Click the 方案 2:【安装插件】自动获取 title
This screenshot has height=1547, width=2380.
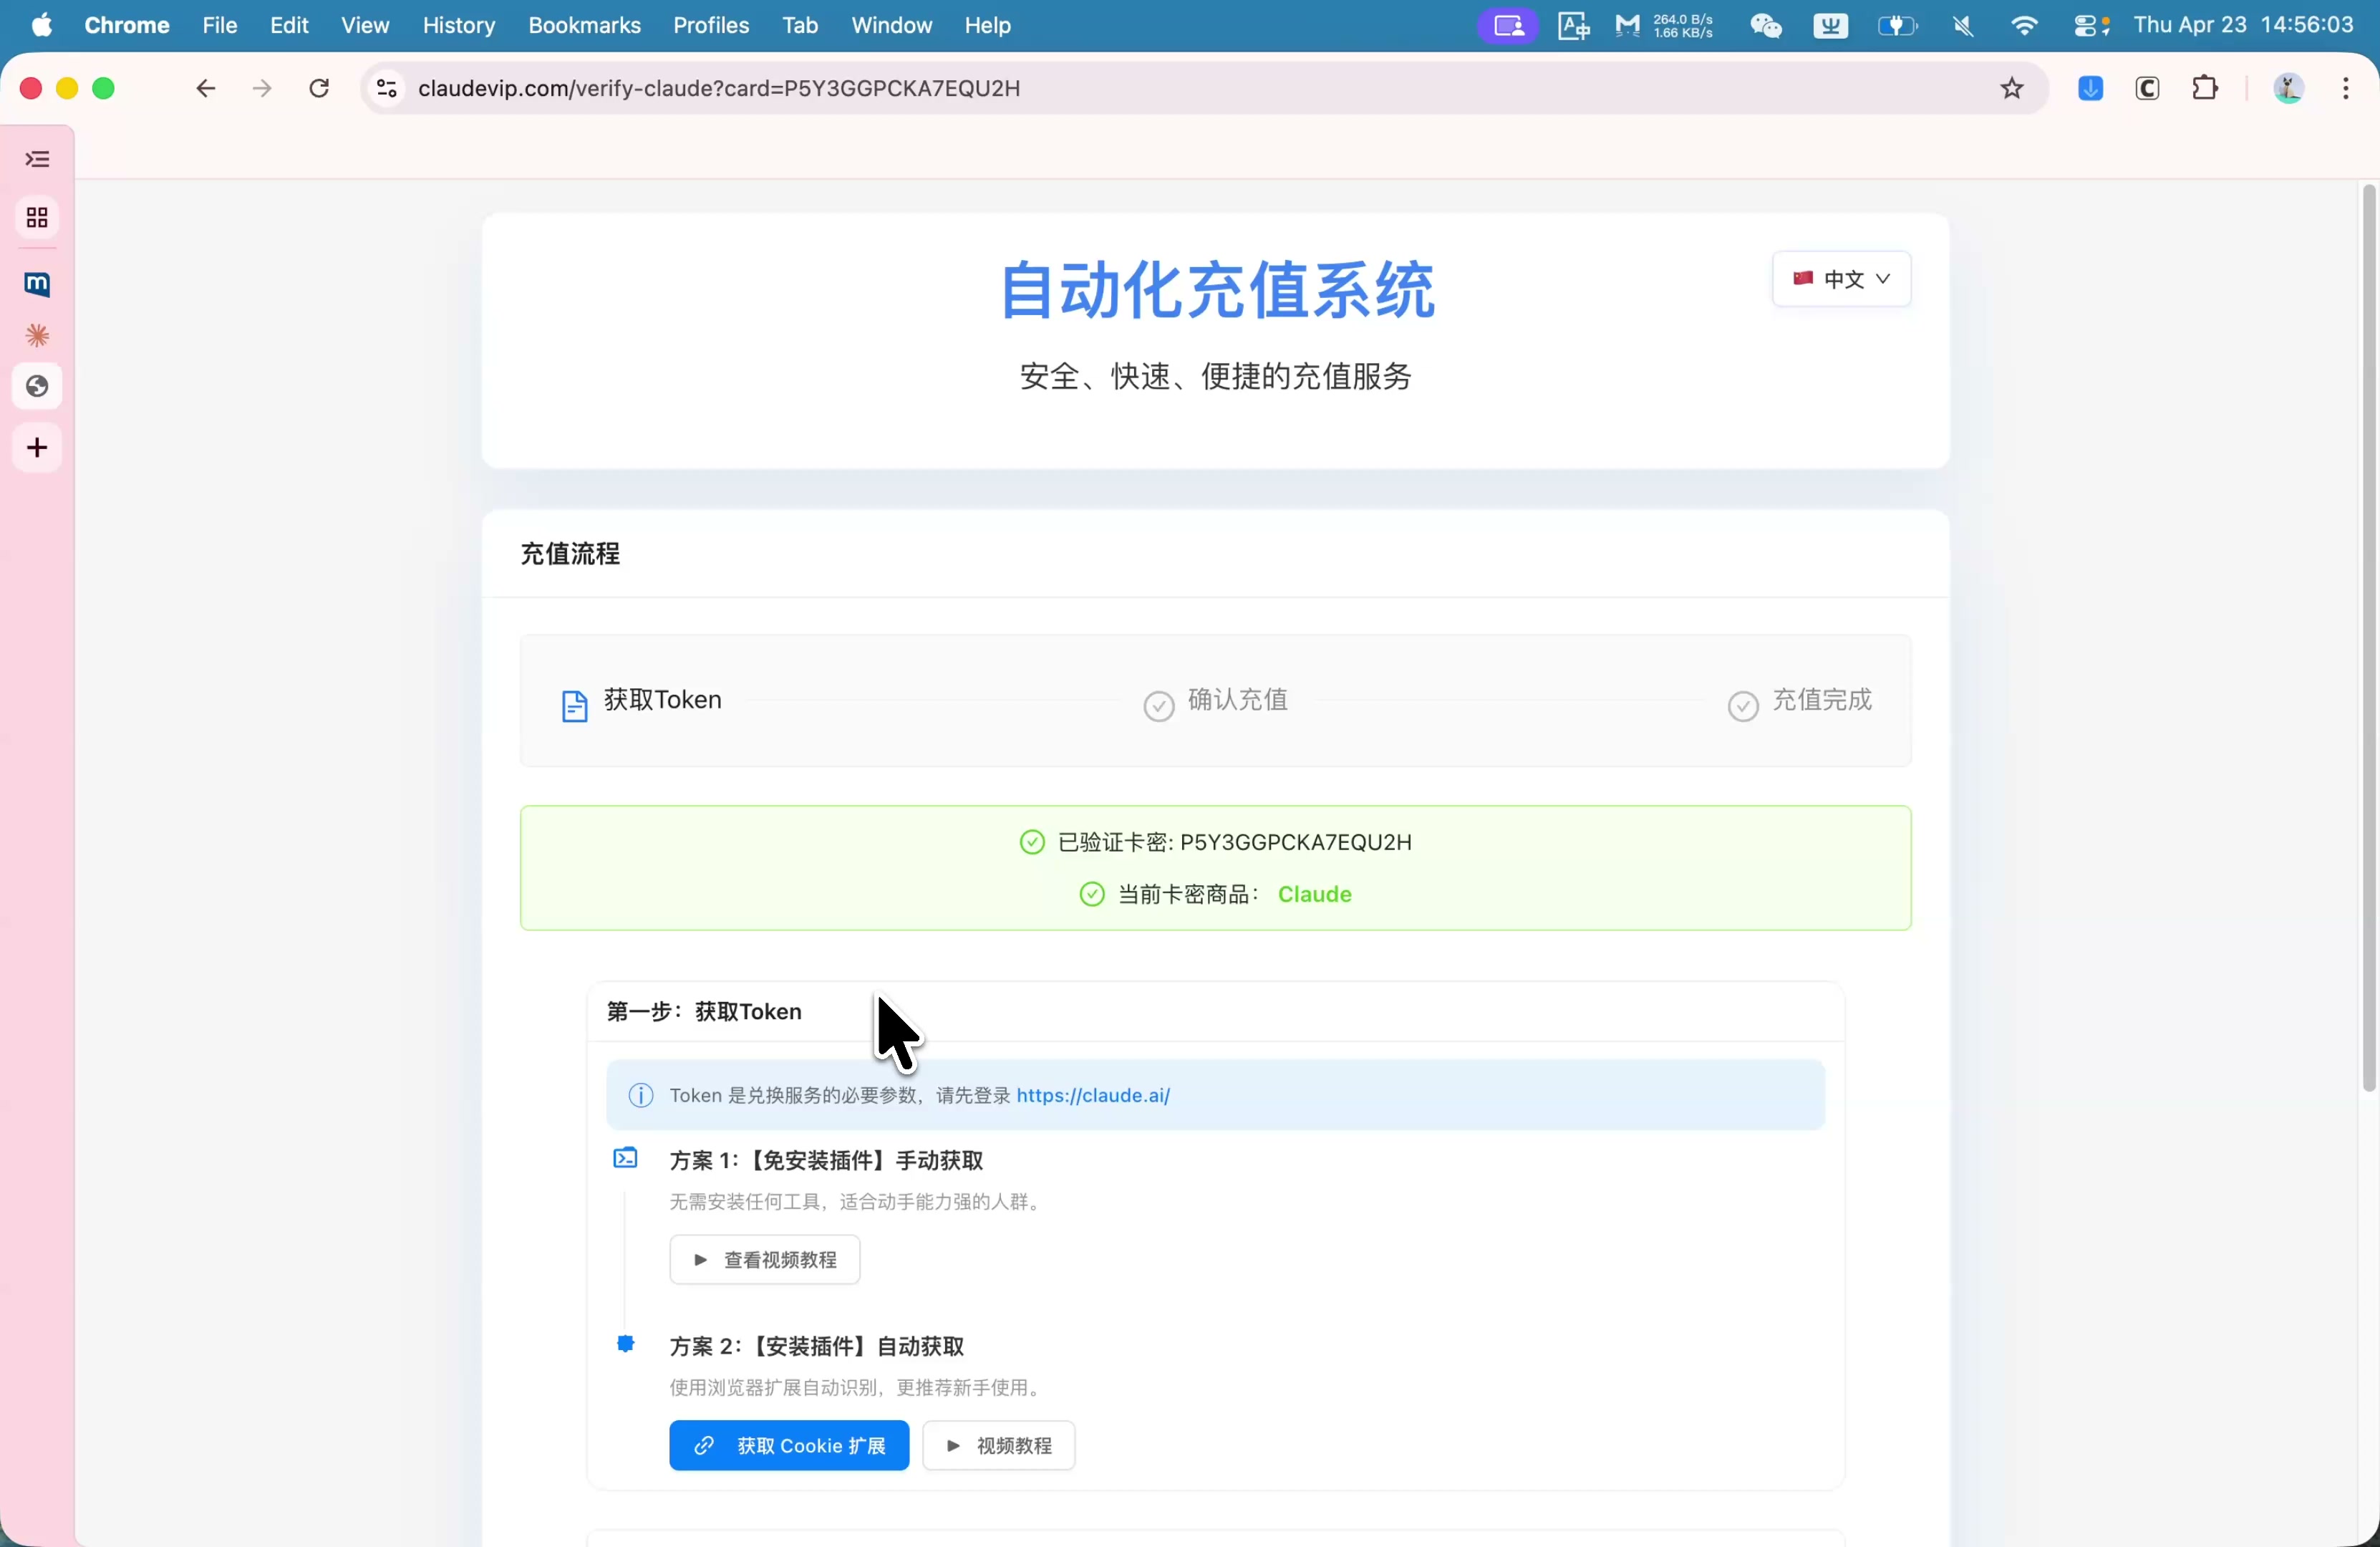point(817,1346)
